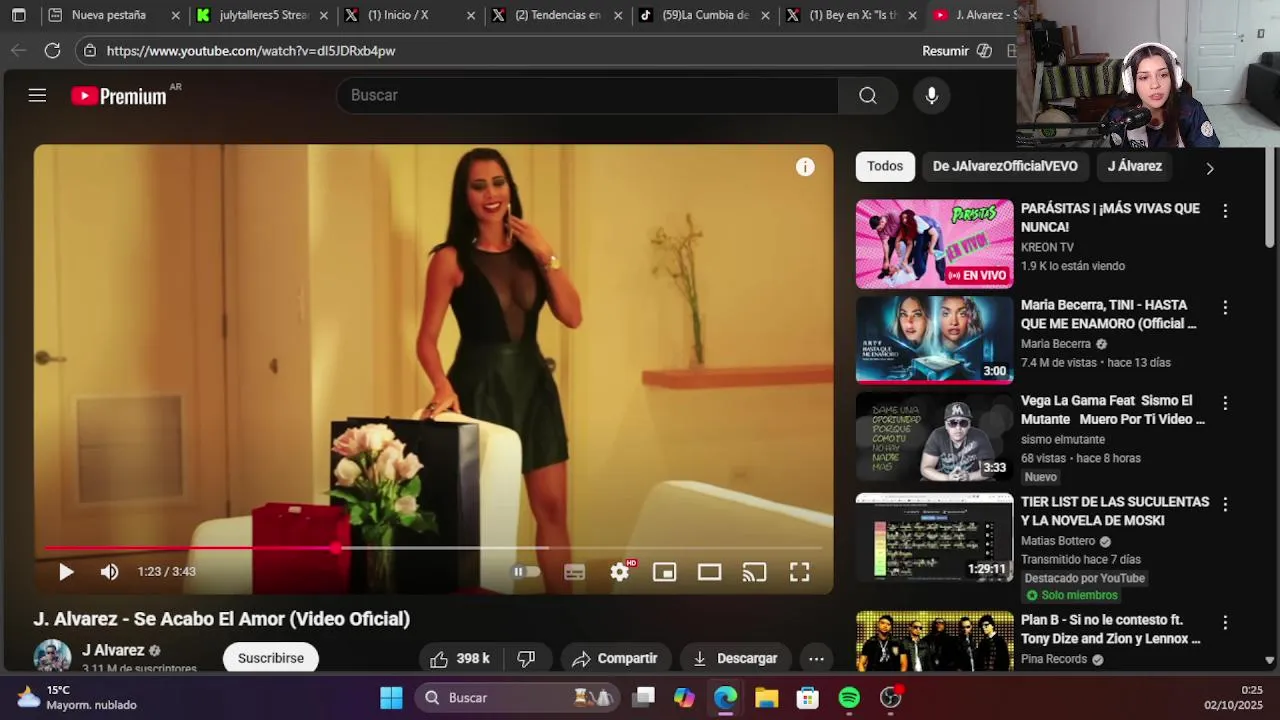
Task: Start voice search with the microphone
Action: (x=932, y=95)
